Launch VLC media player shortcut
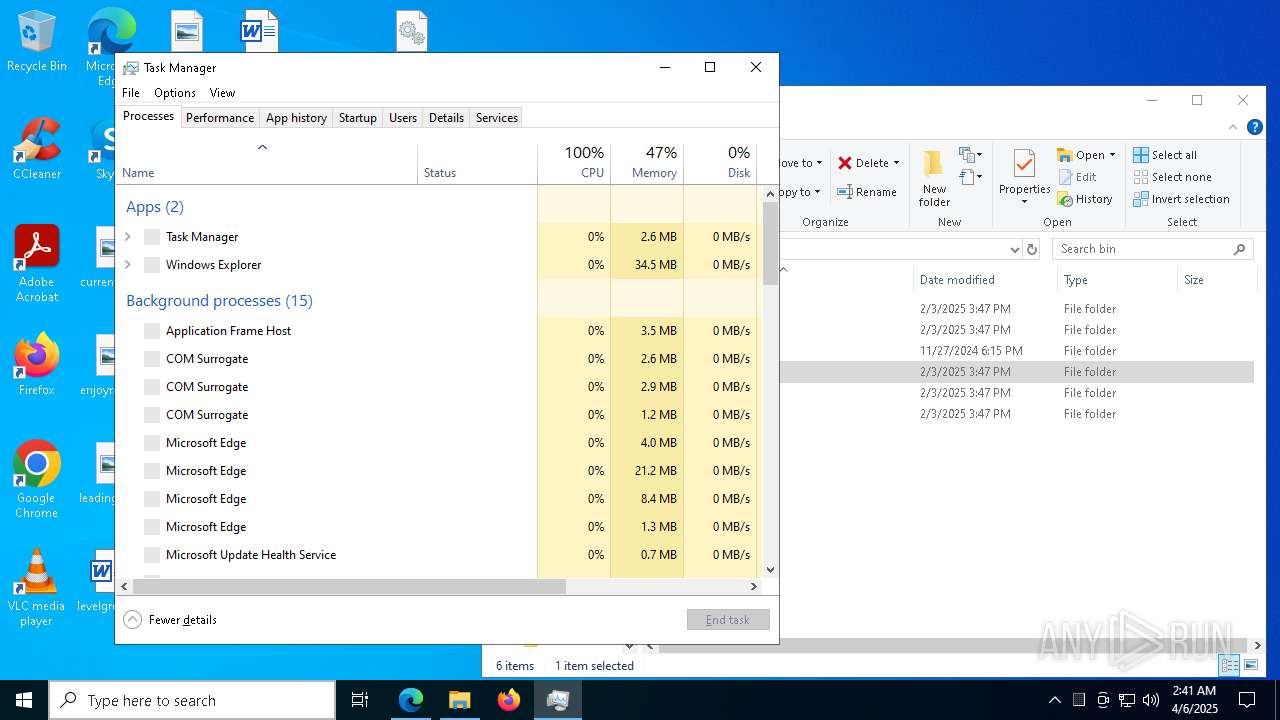The image size is (1280, 720). coord(36,587)
